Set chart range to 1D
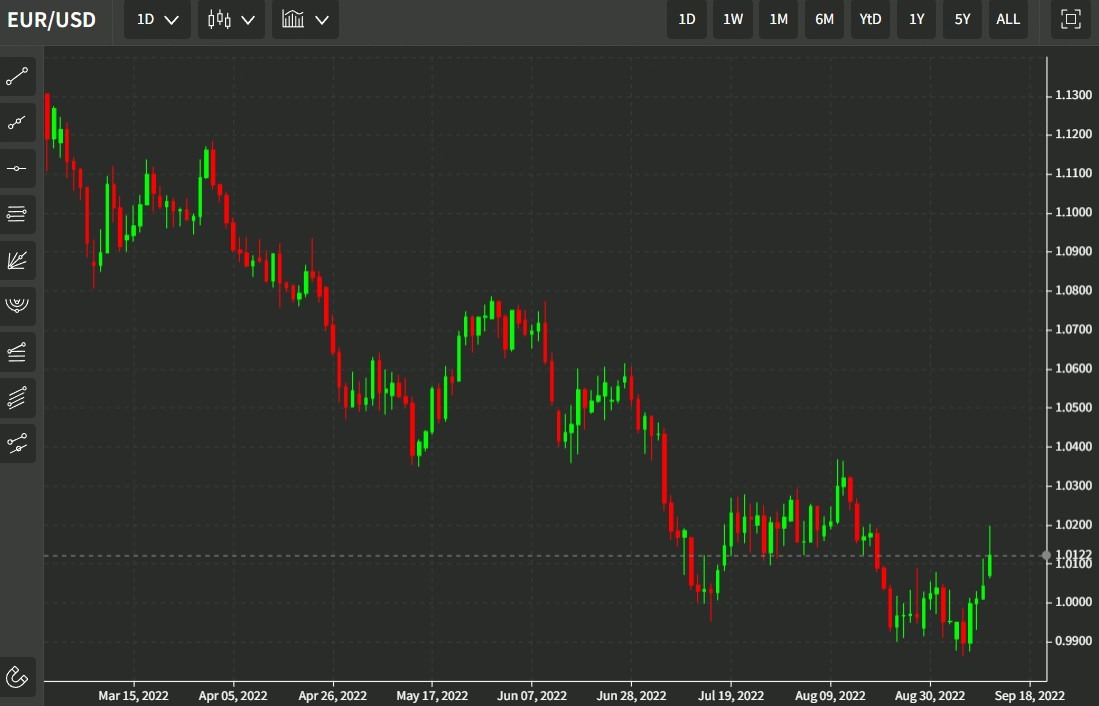1099x706 pixels. pos(687,19)
